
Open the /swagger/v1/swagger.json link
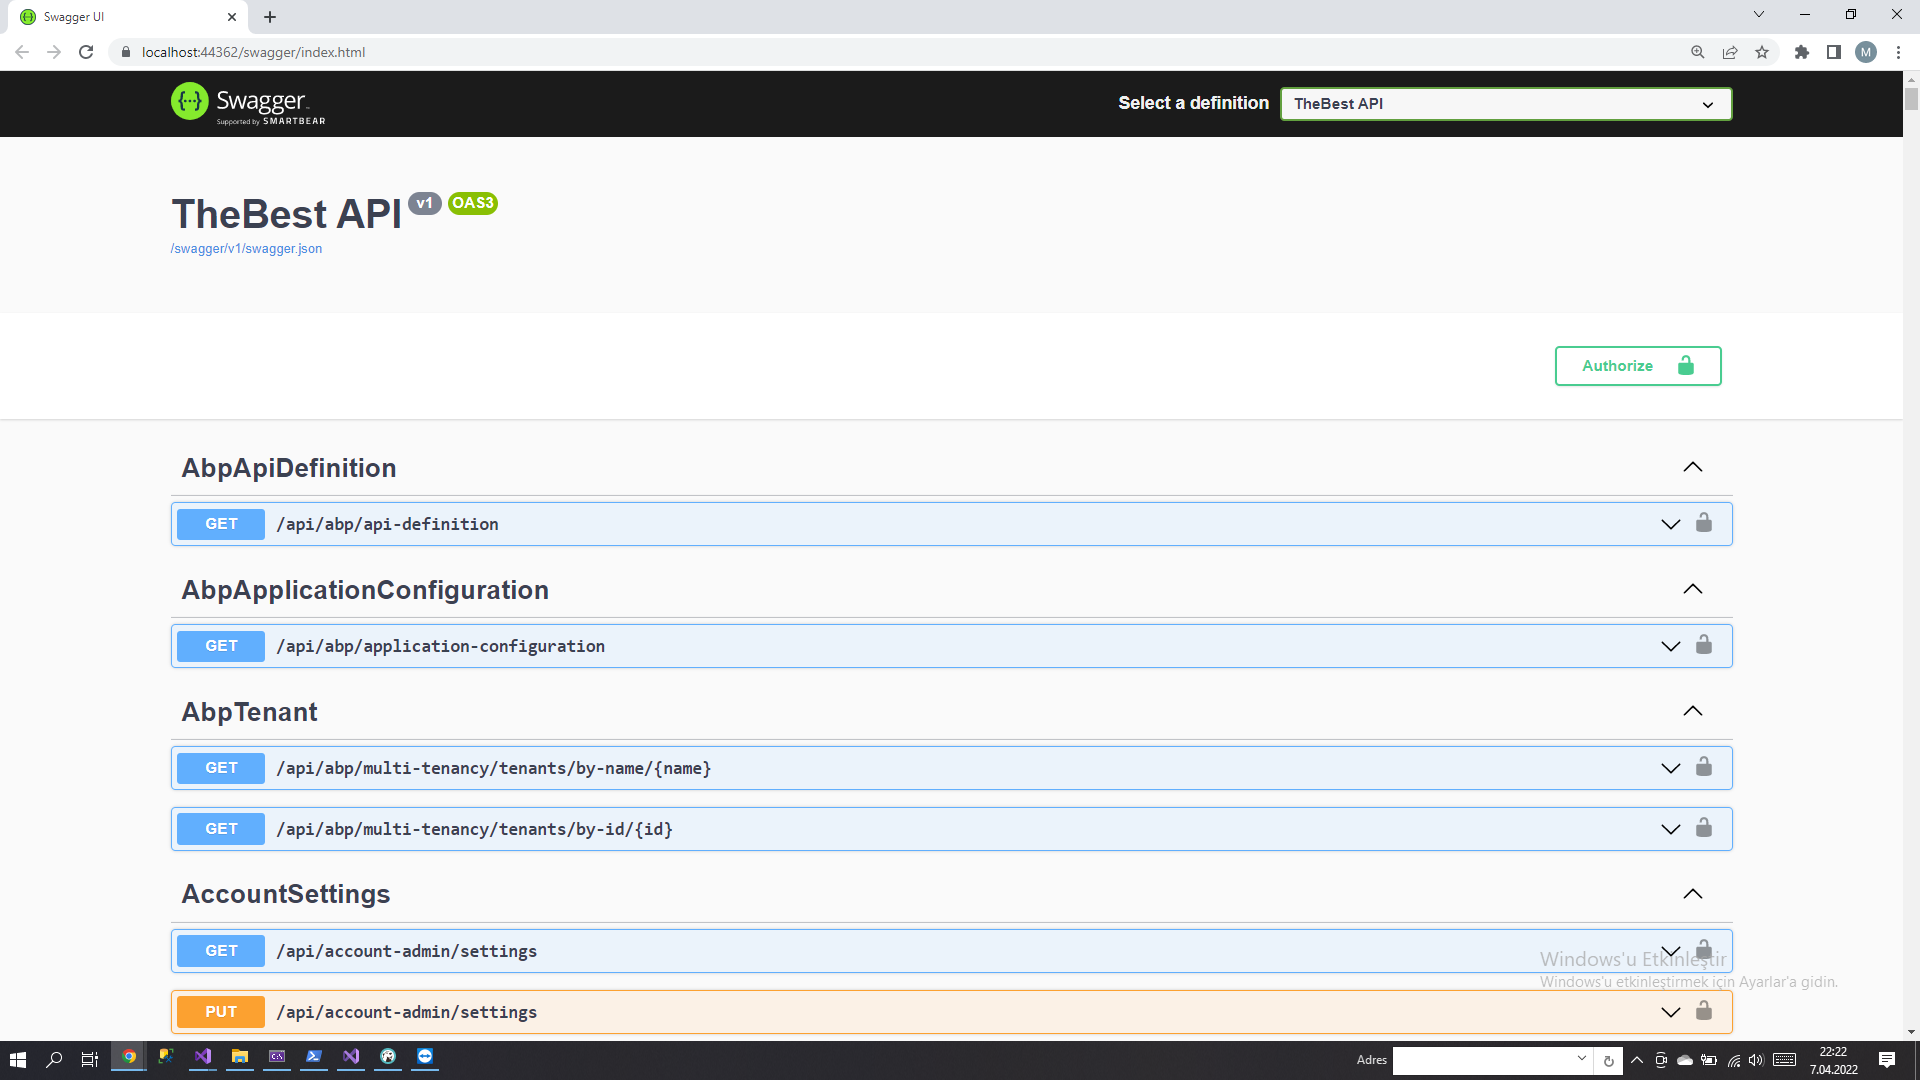click(x=246, y=249)
